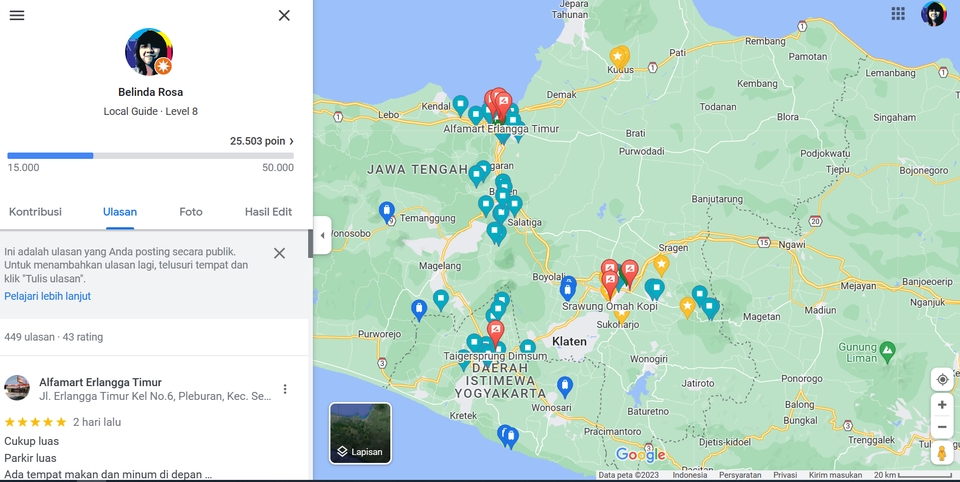
Task: Select the teal pin near Kendal
Action: [x=460, y=105]
